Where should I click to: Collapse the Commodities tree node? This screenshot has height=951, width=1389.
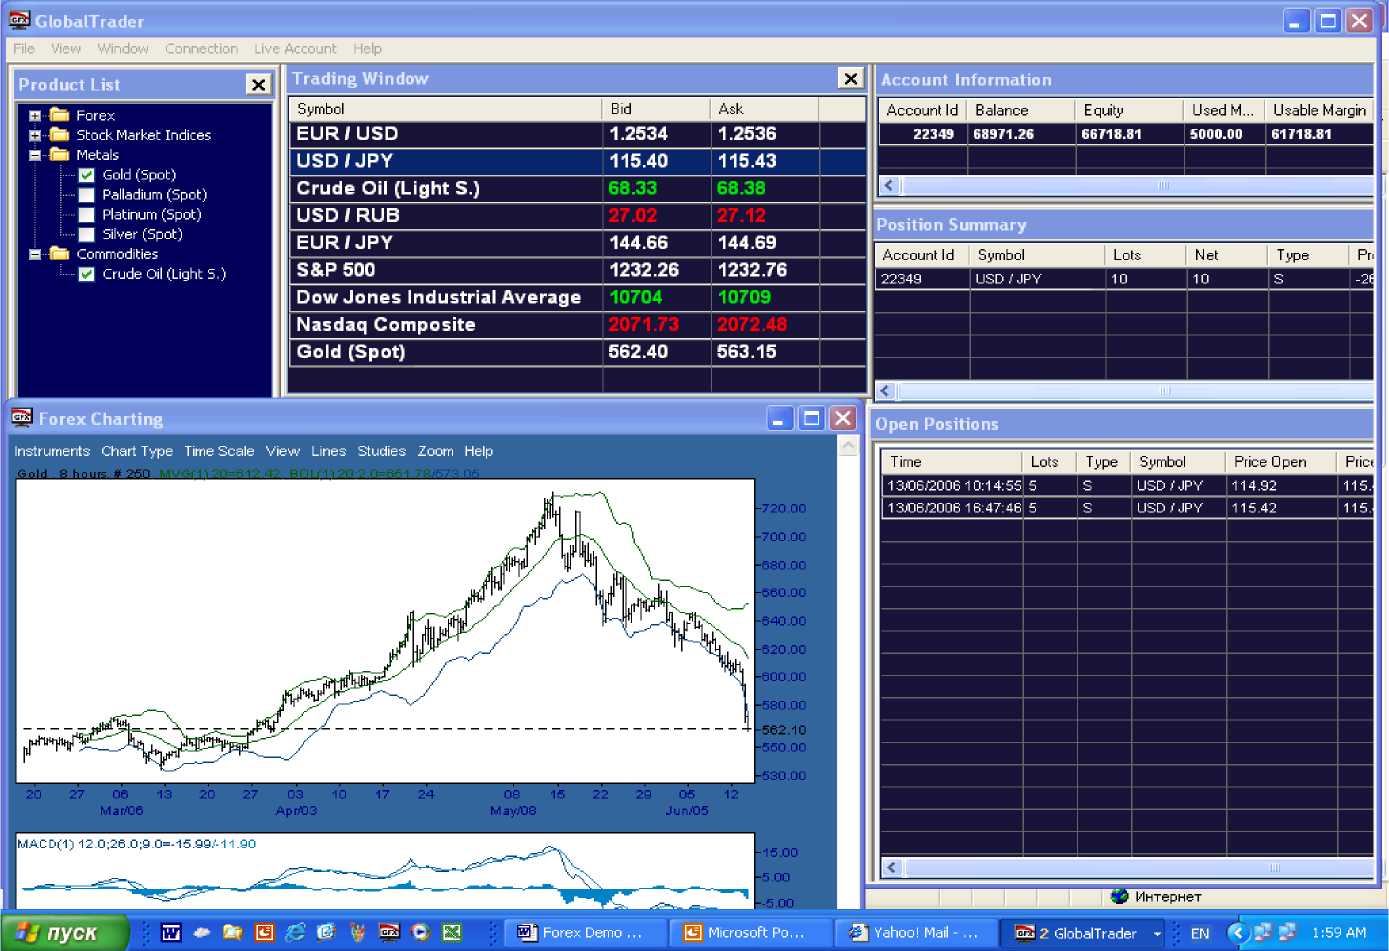35,254
